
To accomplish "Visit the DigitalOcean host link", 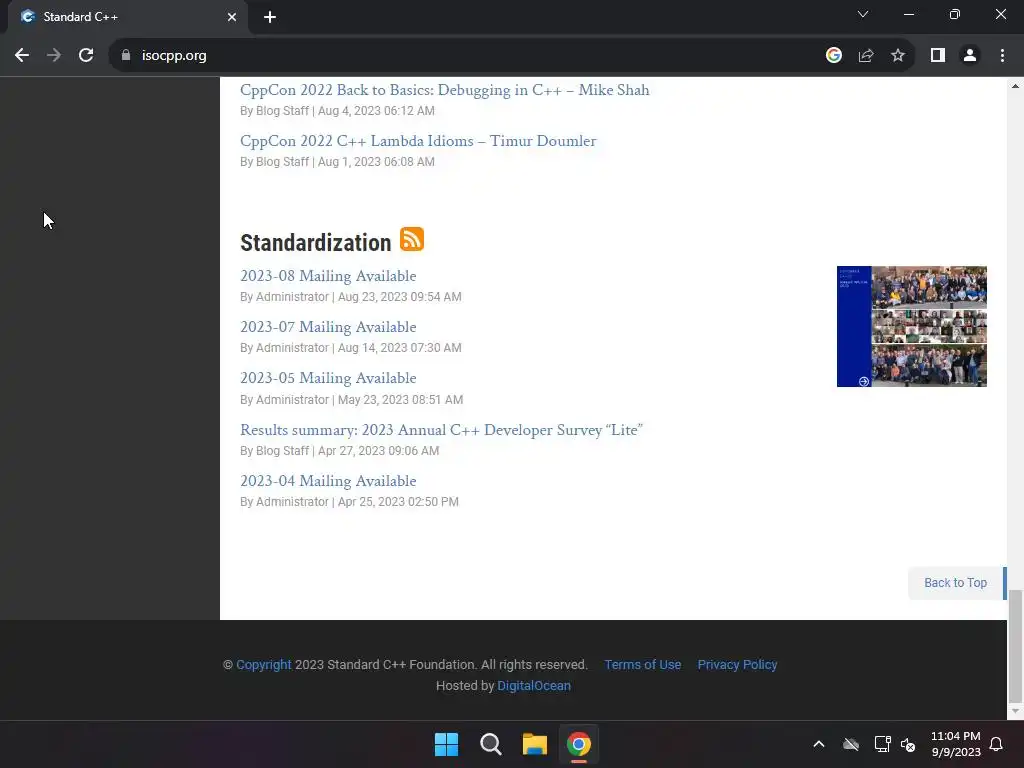I will tap(534, 686).
